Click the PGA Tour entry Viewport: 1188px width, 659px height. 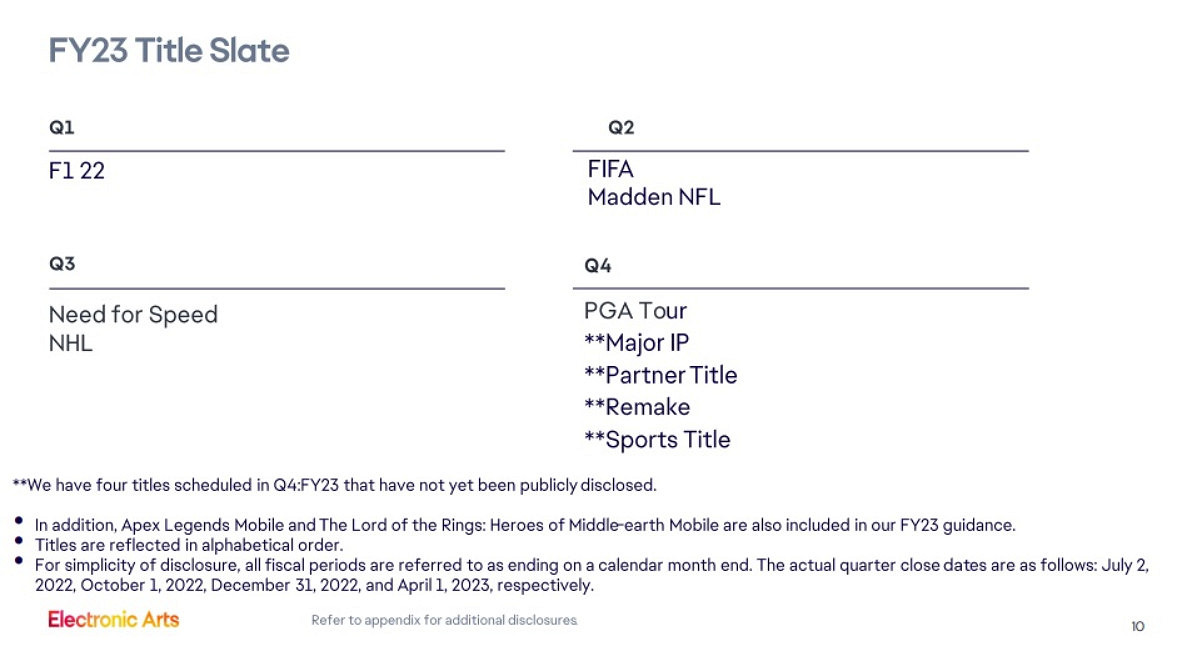pyautogui.click(x=635, y=311)
